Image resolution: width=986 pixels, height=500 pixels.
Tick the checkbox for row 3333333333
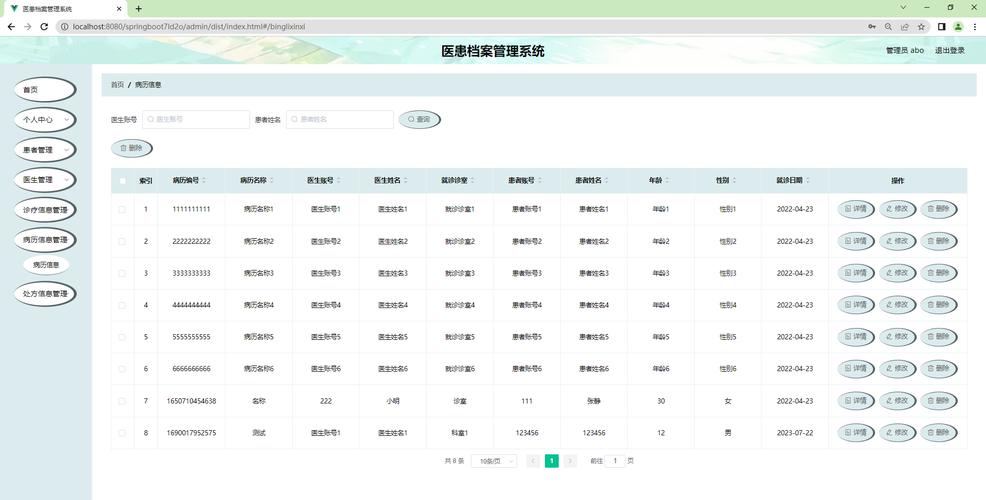point(122,274)
